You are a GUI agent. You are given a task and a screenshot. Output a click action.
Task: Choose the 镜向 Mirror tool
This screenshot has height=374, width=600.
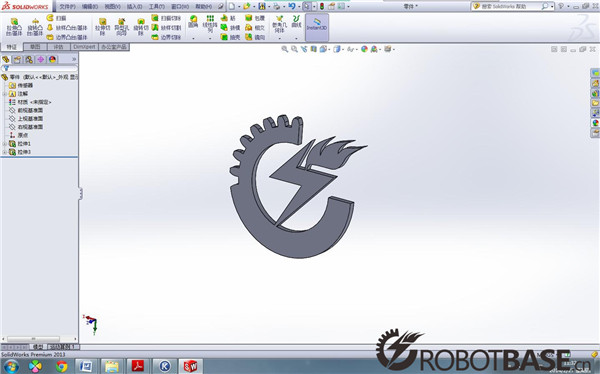tap(255, 37)
